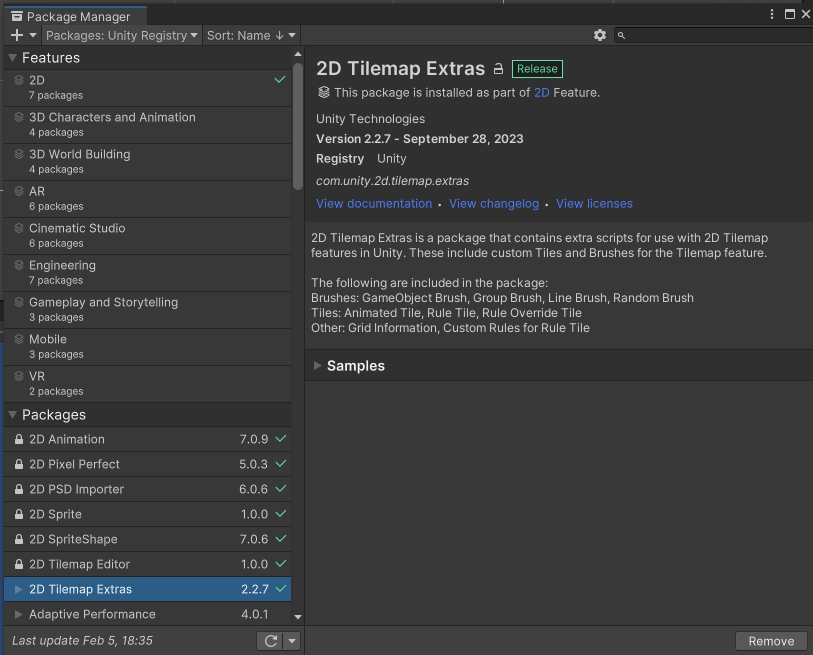Click the layers icon beside Mobile feature
813x655 pixels.
pyautogui.click(x=19, y=339)
